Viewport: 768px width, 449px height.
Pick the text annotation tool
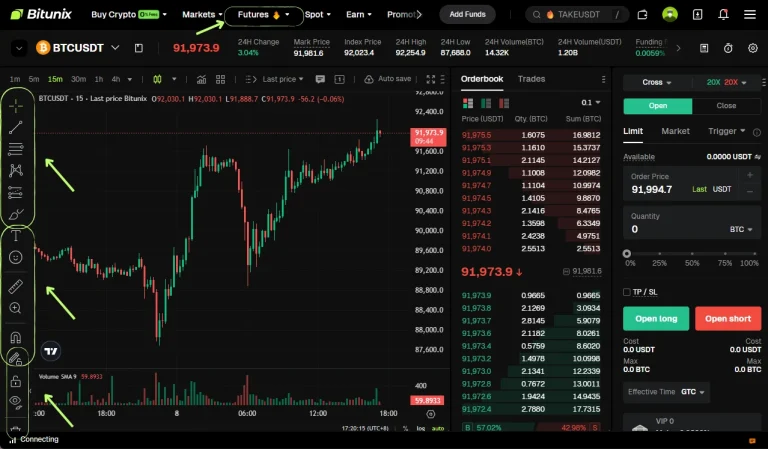click(16, 236)
